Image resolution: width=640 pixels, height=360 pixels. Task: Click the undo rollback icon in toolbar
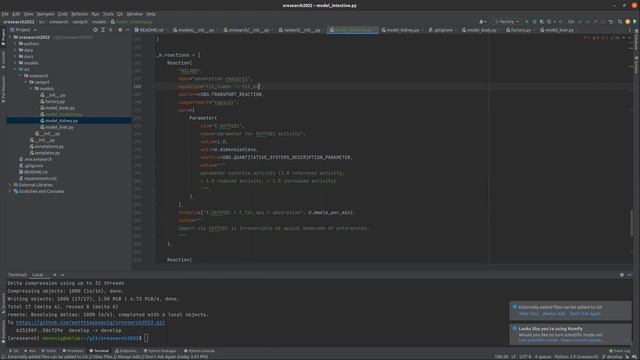pyautogui.click(x=611, y=22)
